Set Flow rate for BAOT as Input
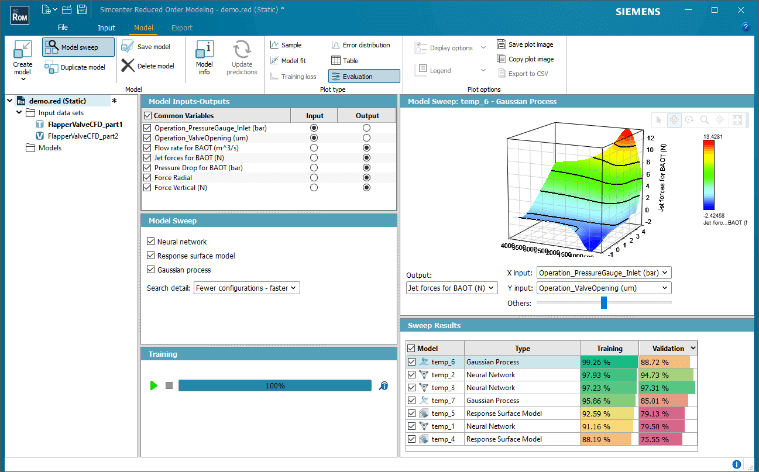The width and height of the screenshot is (759, 472). pyautogui.click(x=314, y=148)
